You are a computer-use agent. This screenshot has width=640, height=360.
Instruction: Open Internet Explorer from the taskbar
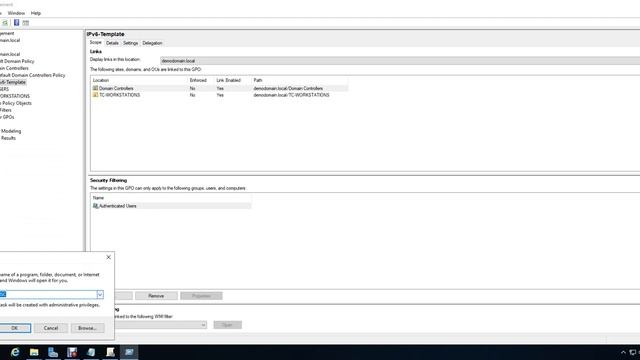pos(15,352)
